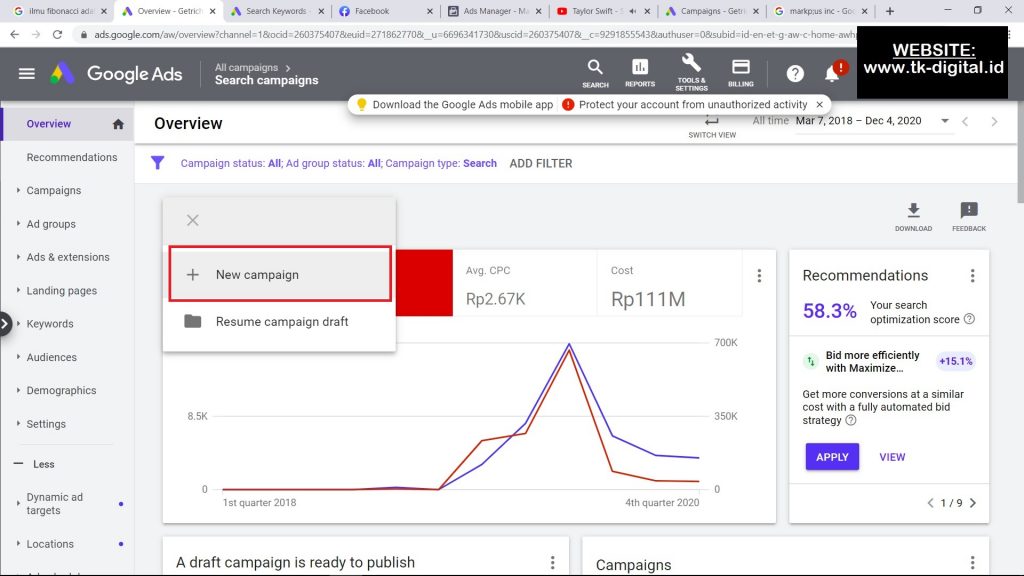Open the date range dropdown arrow
1024x576 pixels.
(945, 121)
